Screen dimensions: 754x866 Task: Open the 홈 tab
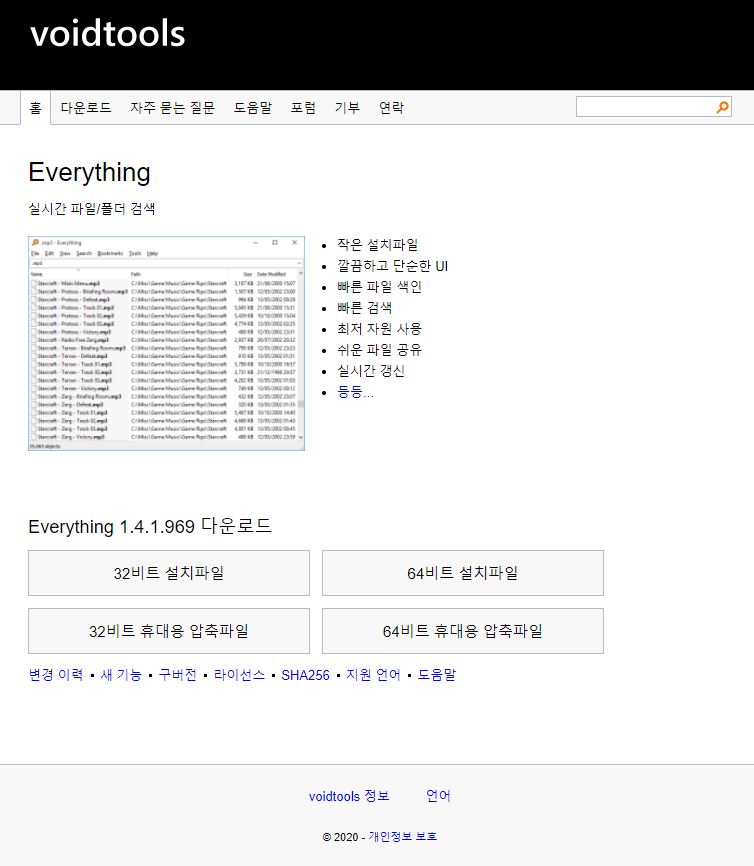(35, 108)
